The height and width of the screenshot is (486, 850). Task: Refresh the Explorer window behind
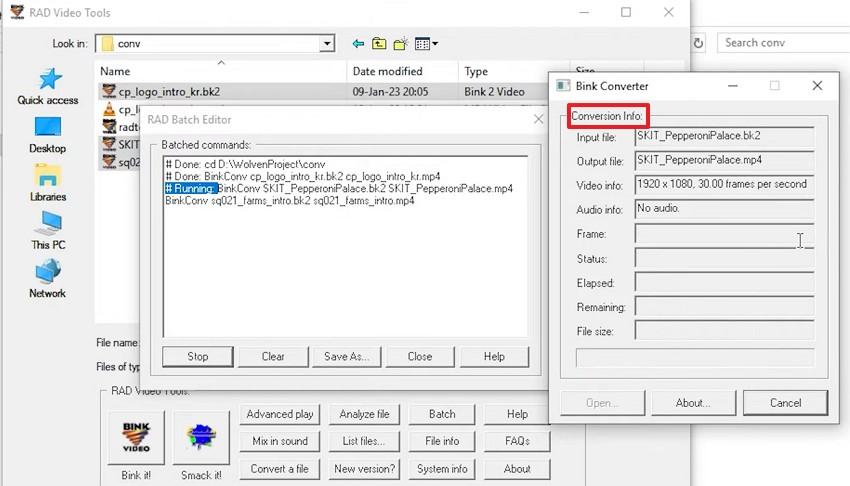pos(698,43)
